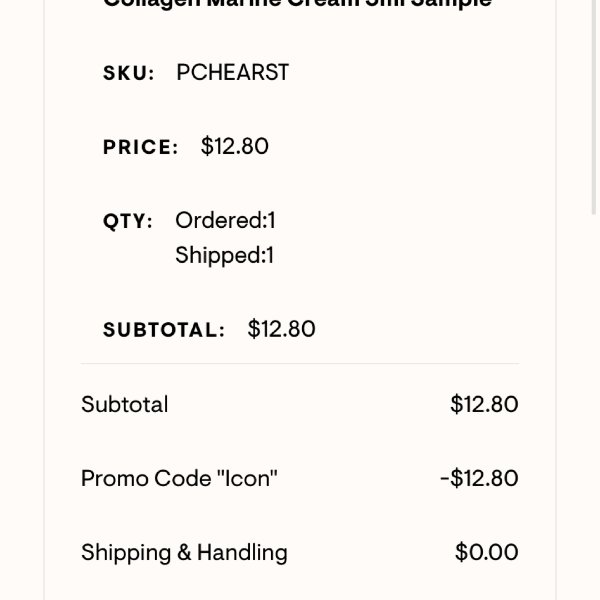Select the PCHEARST SKU value
Screen dimensions: 600x600
[x=232, y=72]
